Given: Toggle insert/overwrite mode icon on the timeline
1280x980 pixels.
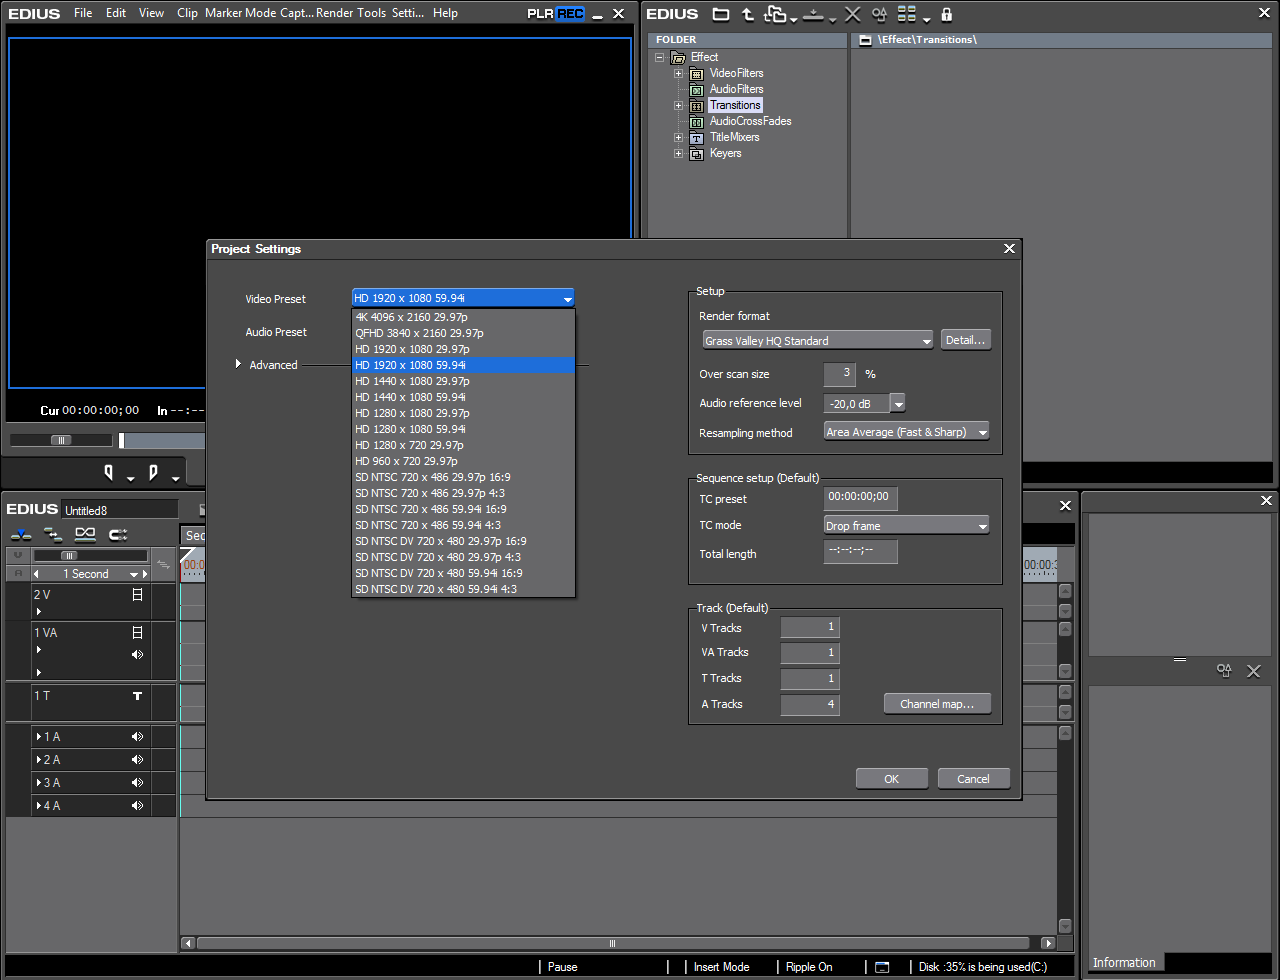Looking at the screenshot, I should (21, 535).
